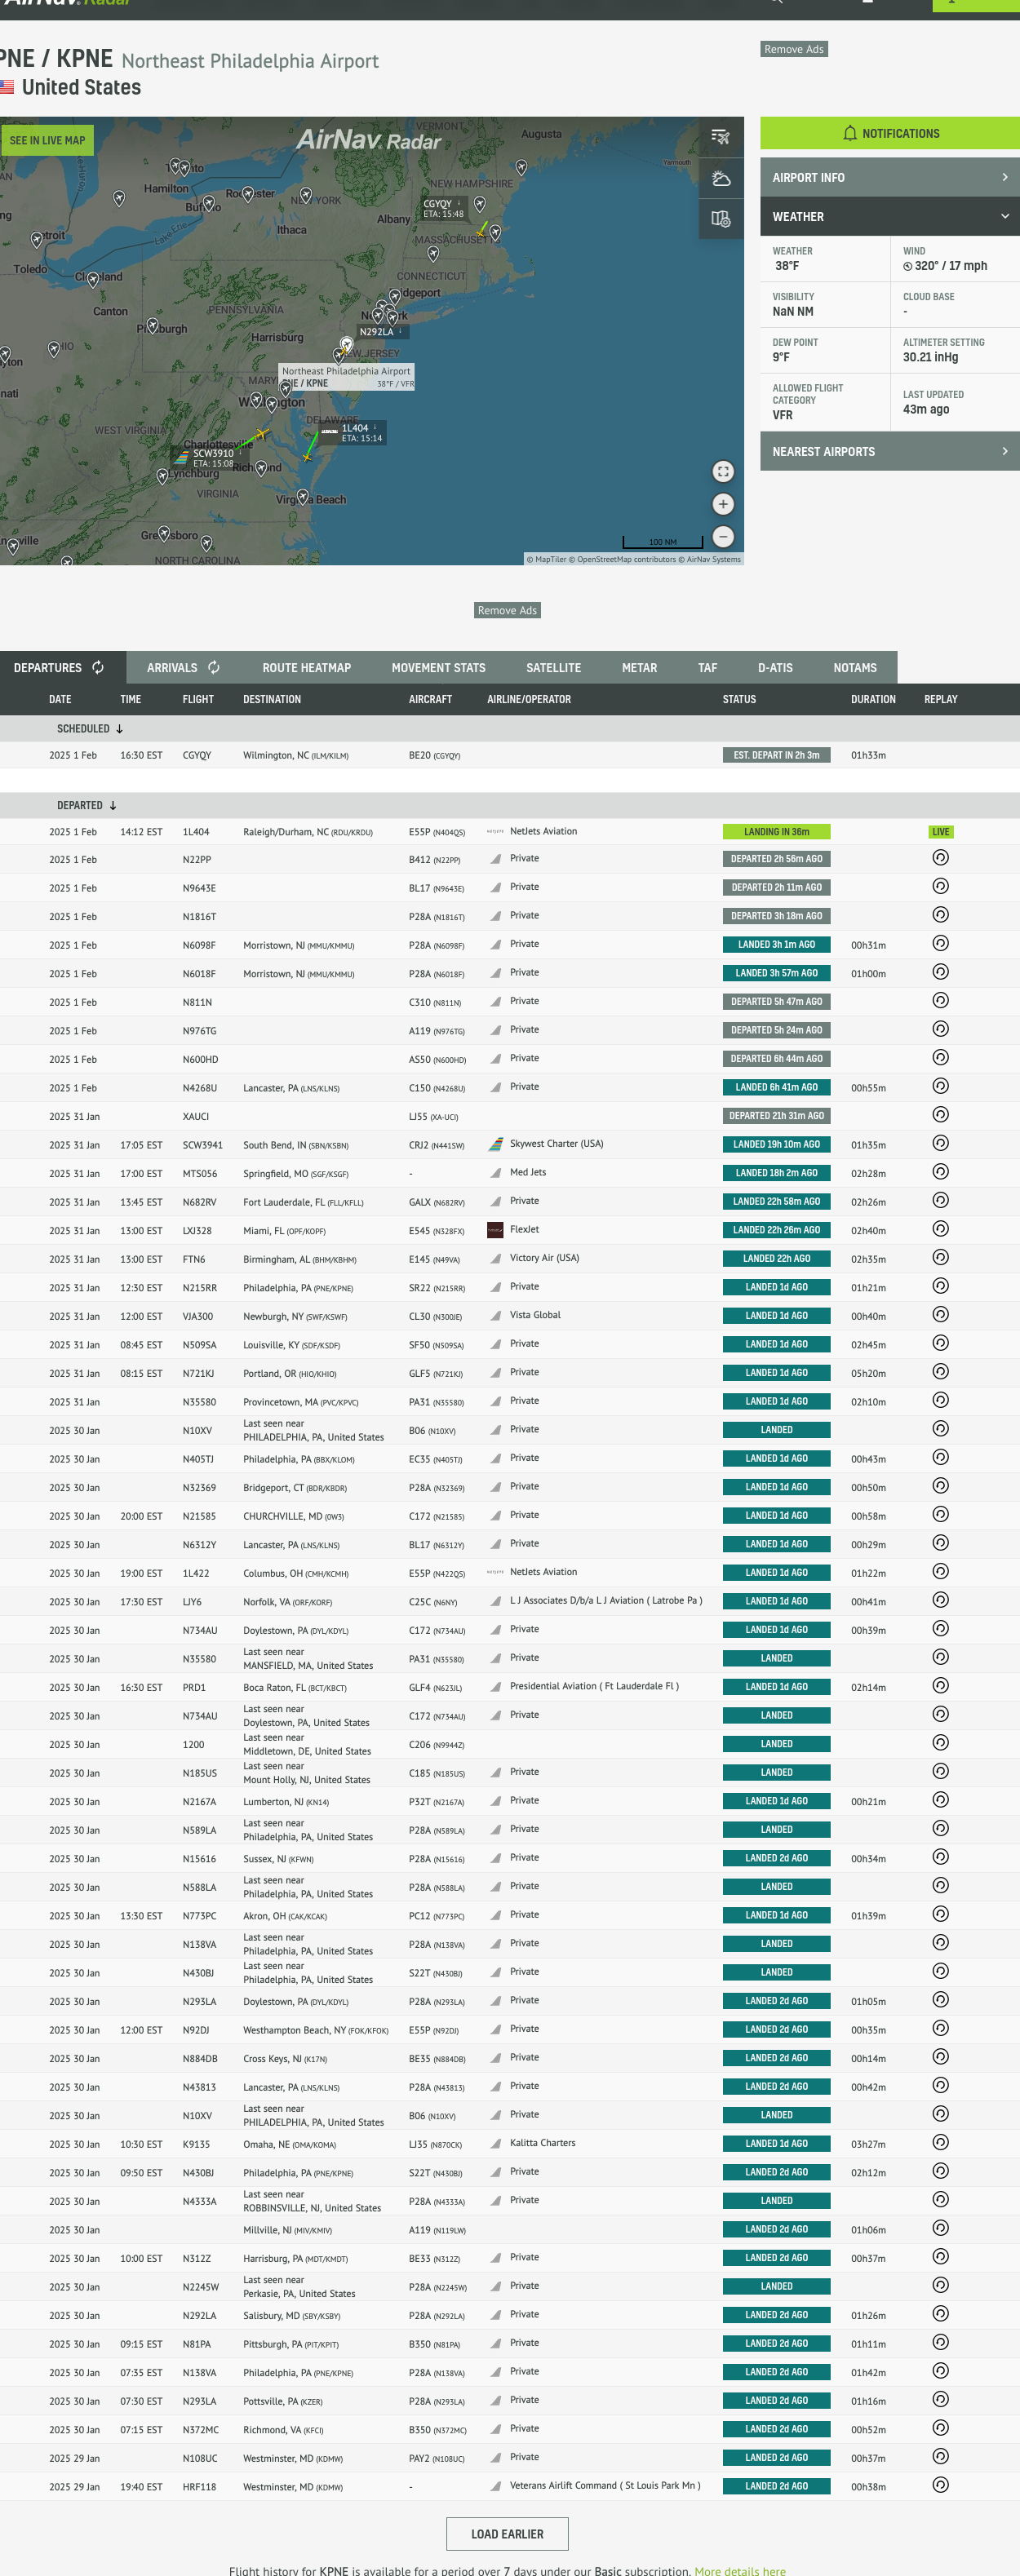Open the map settings icon
The height and width of the screenshot is (2576, 1020).
click(720, 219)
